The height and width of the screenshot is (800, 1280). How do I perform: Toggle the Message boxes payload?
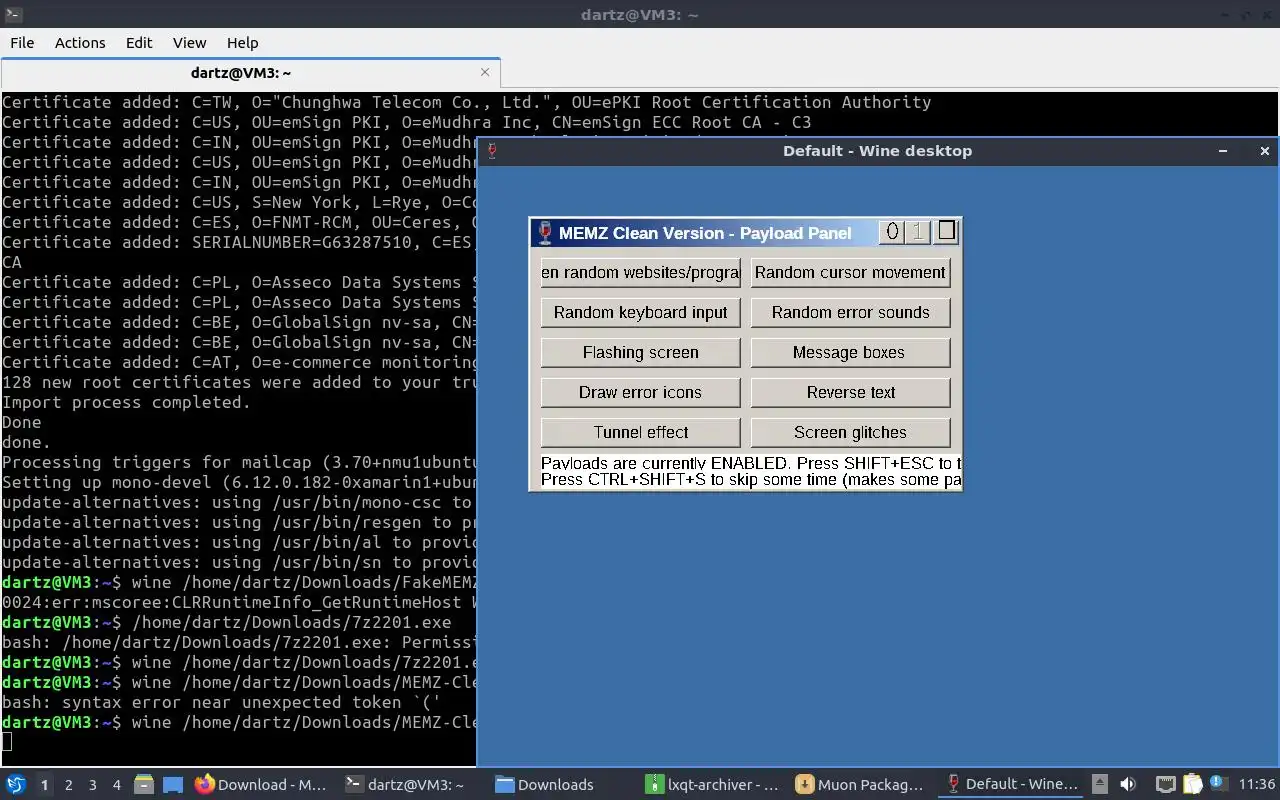(x=850, y=353)
